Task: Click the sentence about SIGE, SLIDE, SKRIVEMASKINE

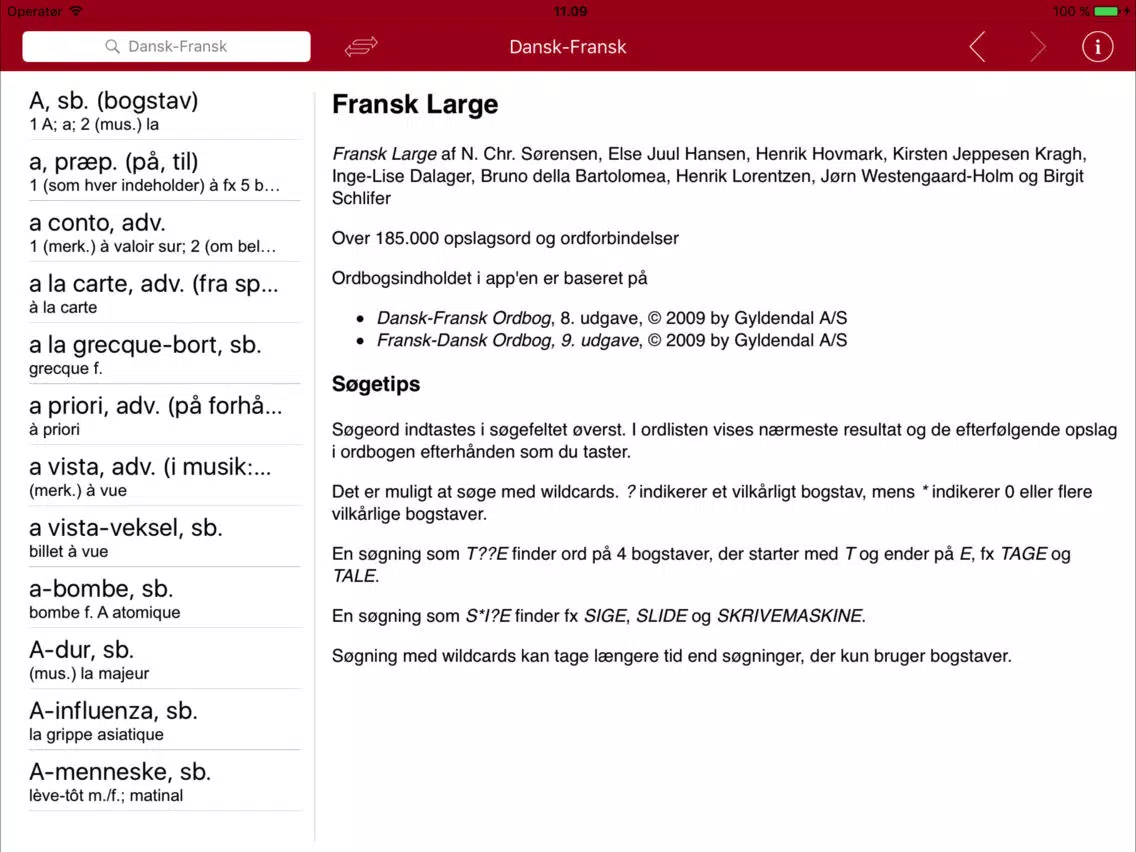Action: tap(598, 616)
